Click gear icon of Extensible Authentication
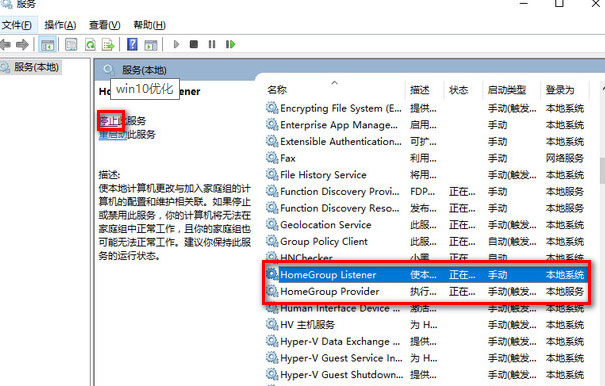Screen dimensions: 605x386 point(272,141)
